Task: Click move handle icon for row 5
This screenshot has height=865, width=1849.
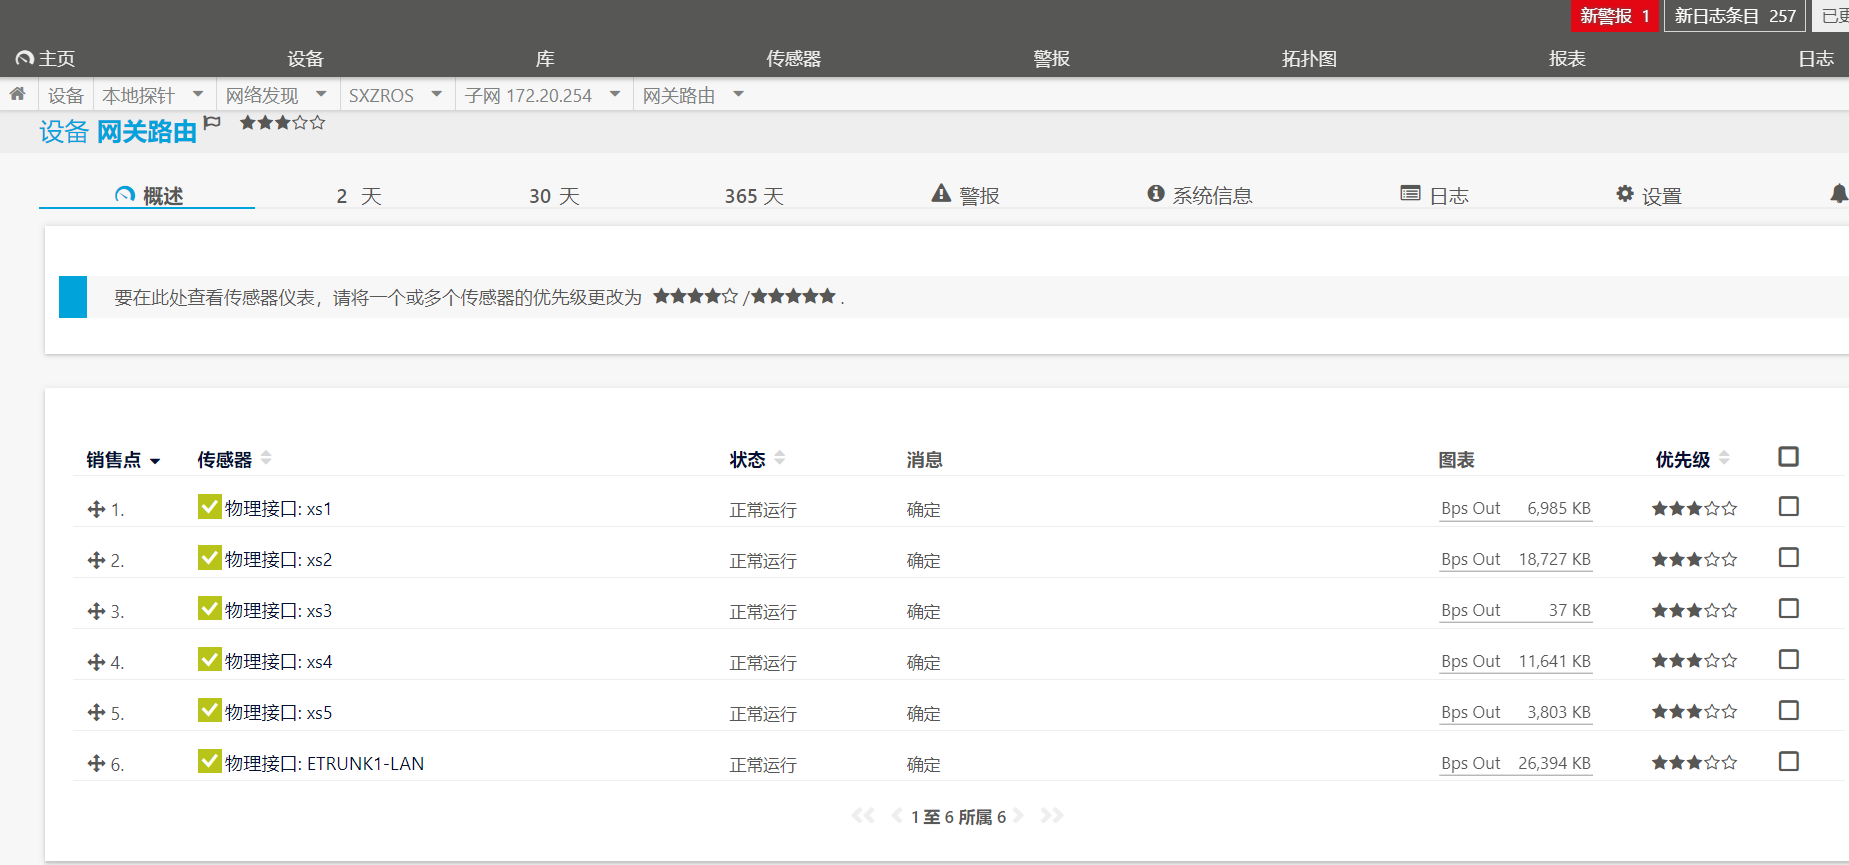Action: click(96, 713)
